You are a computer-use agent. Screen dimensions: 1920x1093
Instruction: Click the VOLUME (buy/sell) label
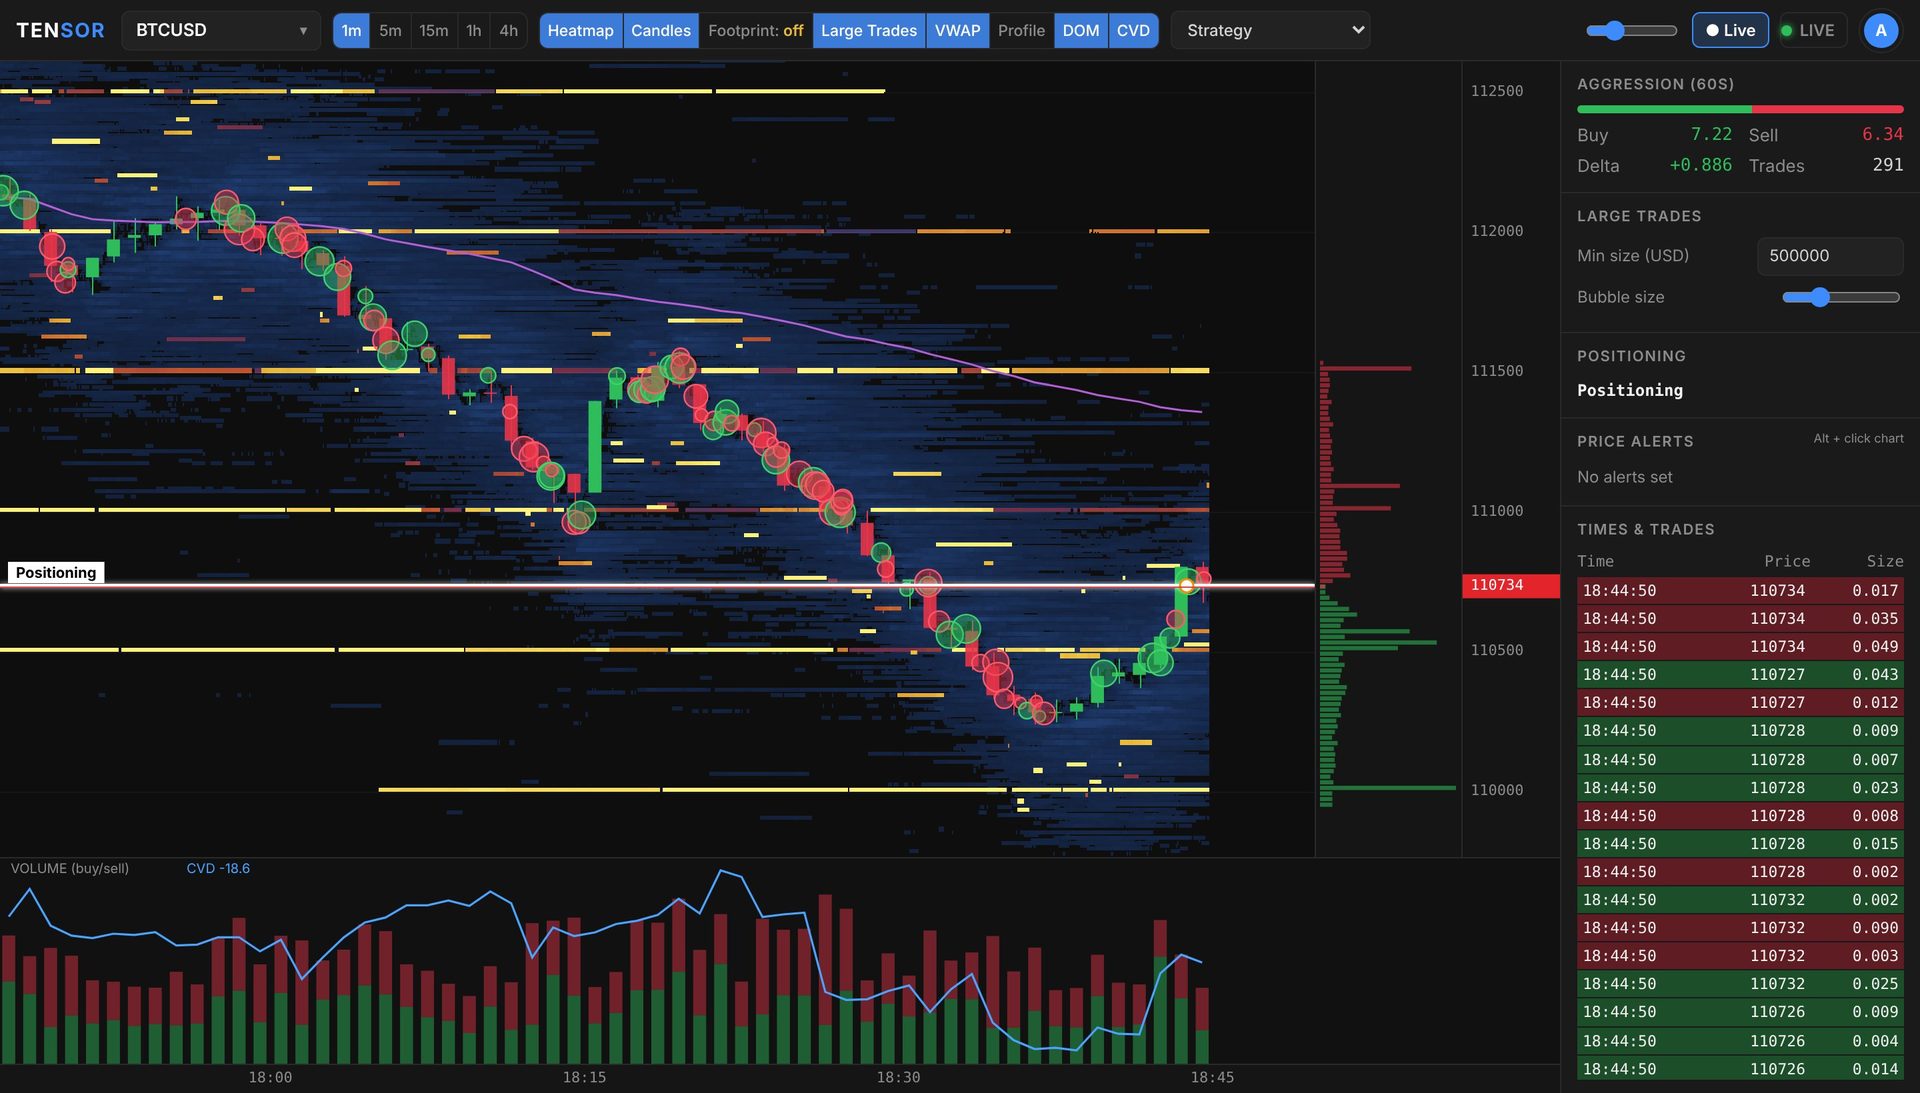tap(70, 868)
